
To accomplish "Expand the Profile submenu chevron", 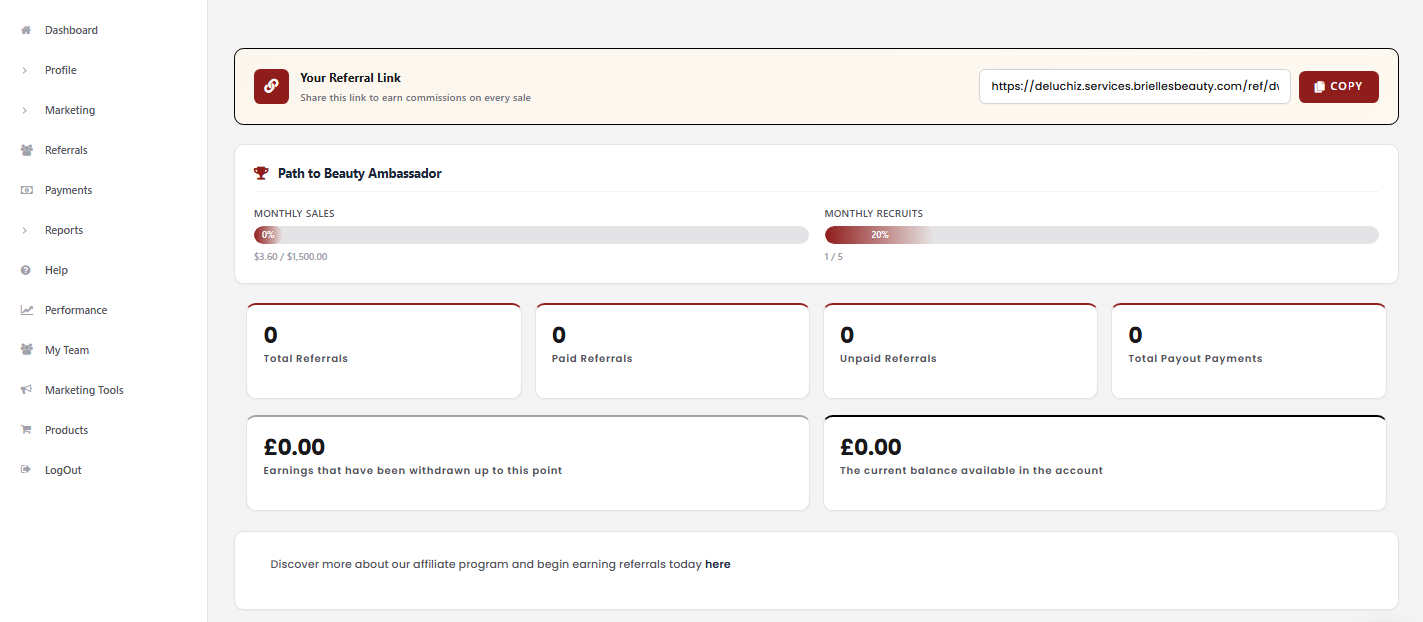I will [x=25, y=70].
